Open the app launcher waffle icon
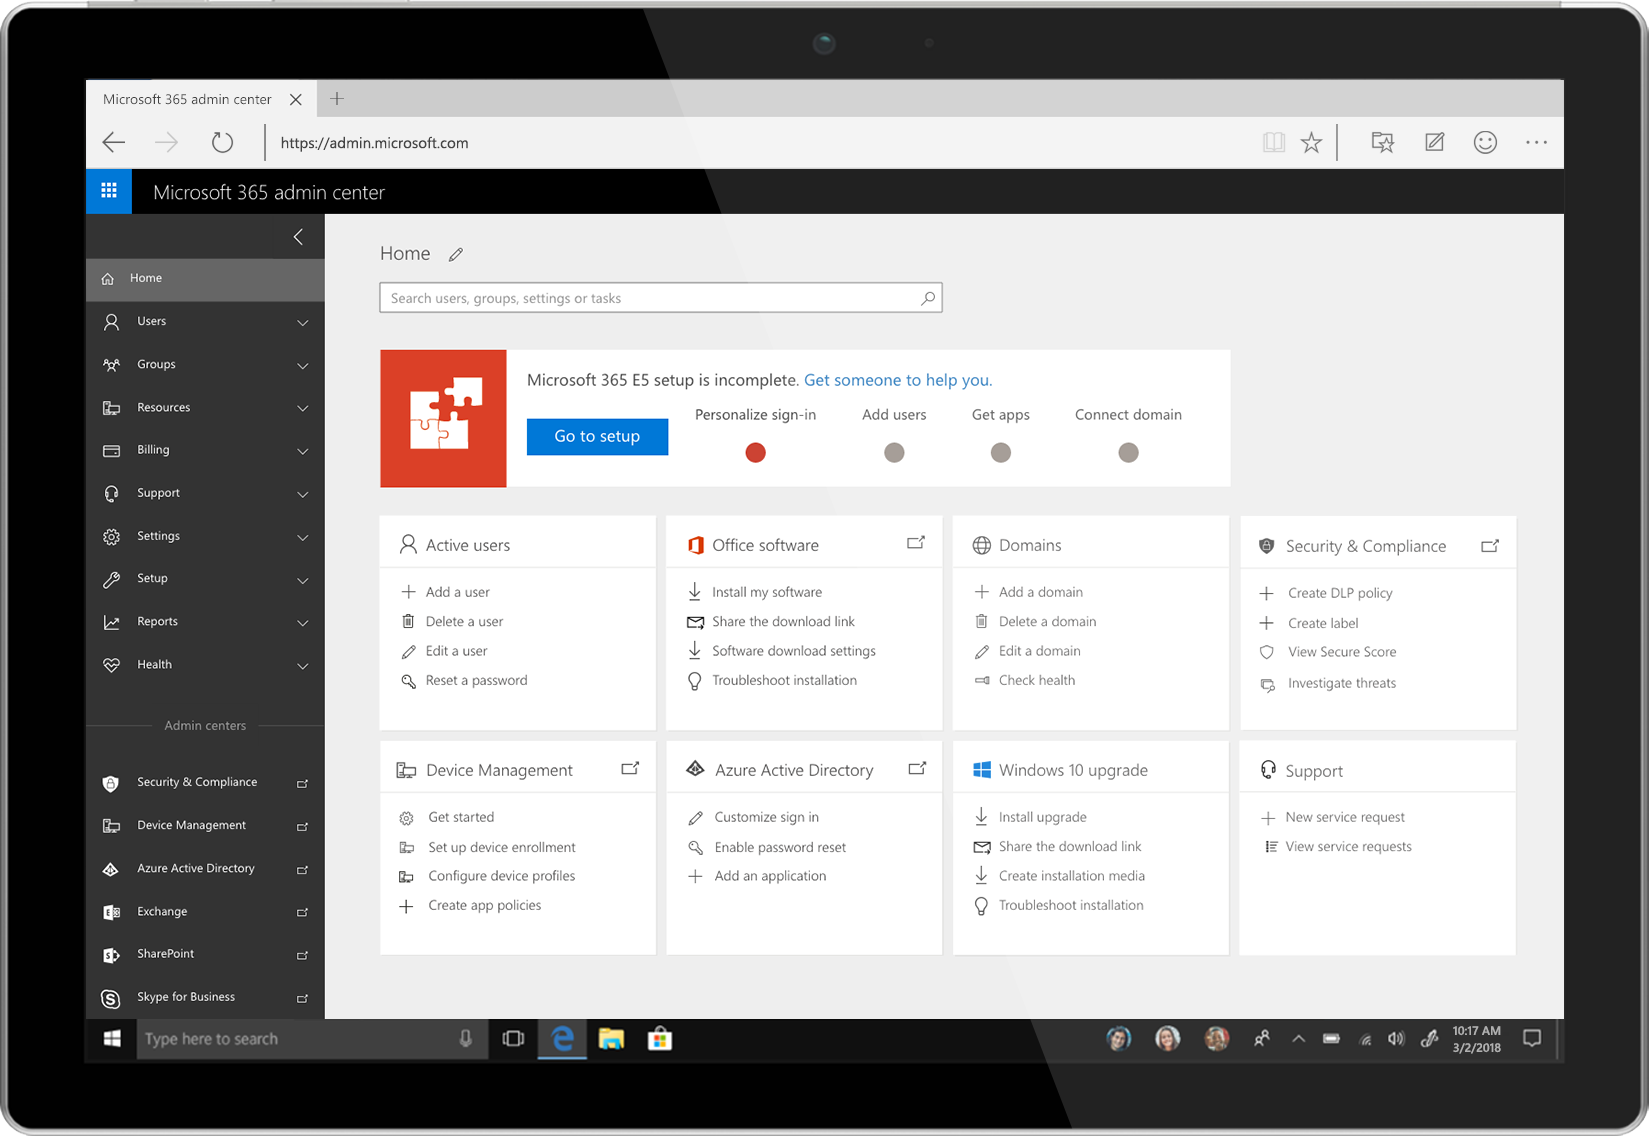The height and width of the screenshot is (1136, 1649). coord(108,191)
